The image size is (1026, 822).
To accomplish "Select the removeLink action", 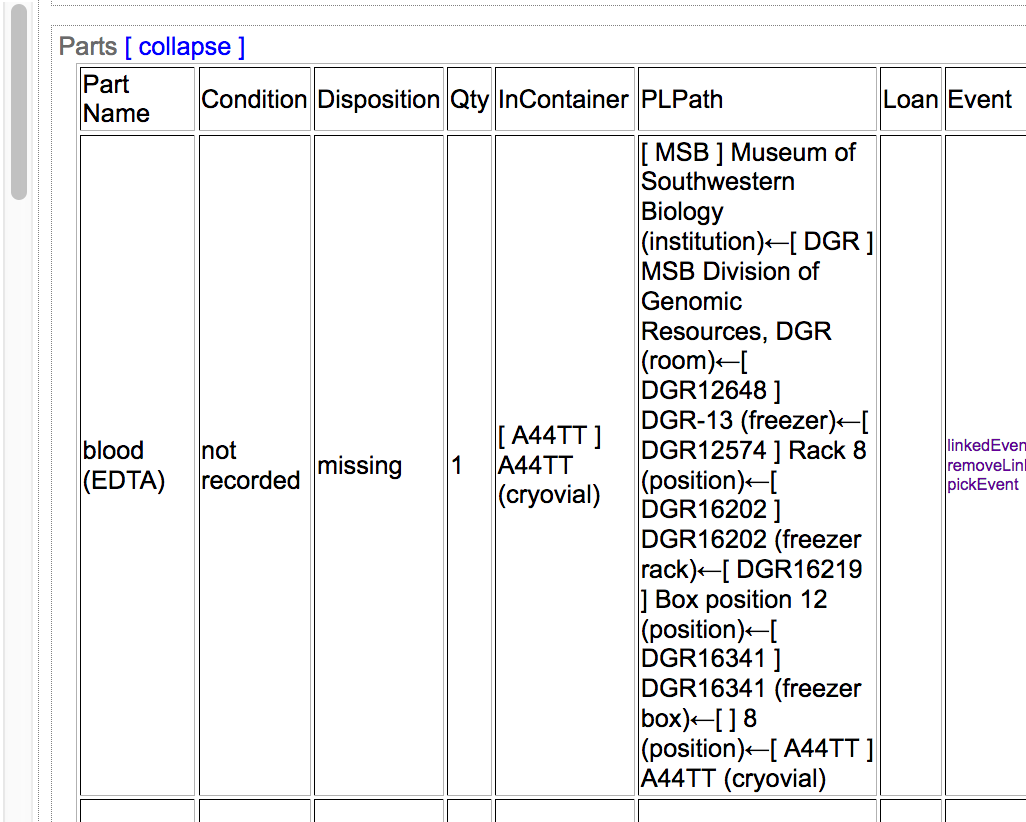I will (986, 465).
